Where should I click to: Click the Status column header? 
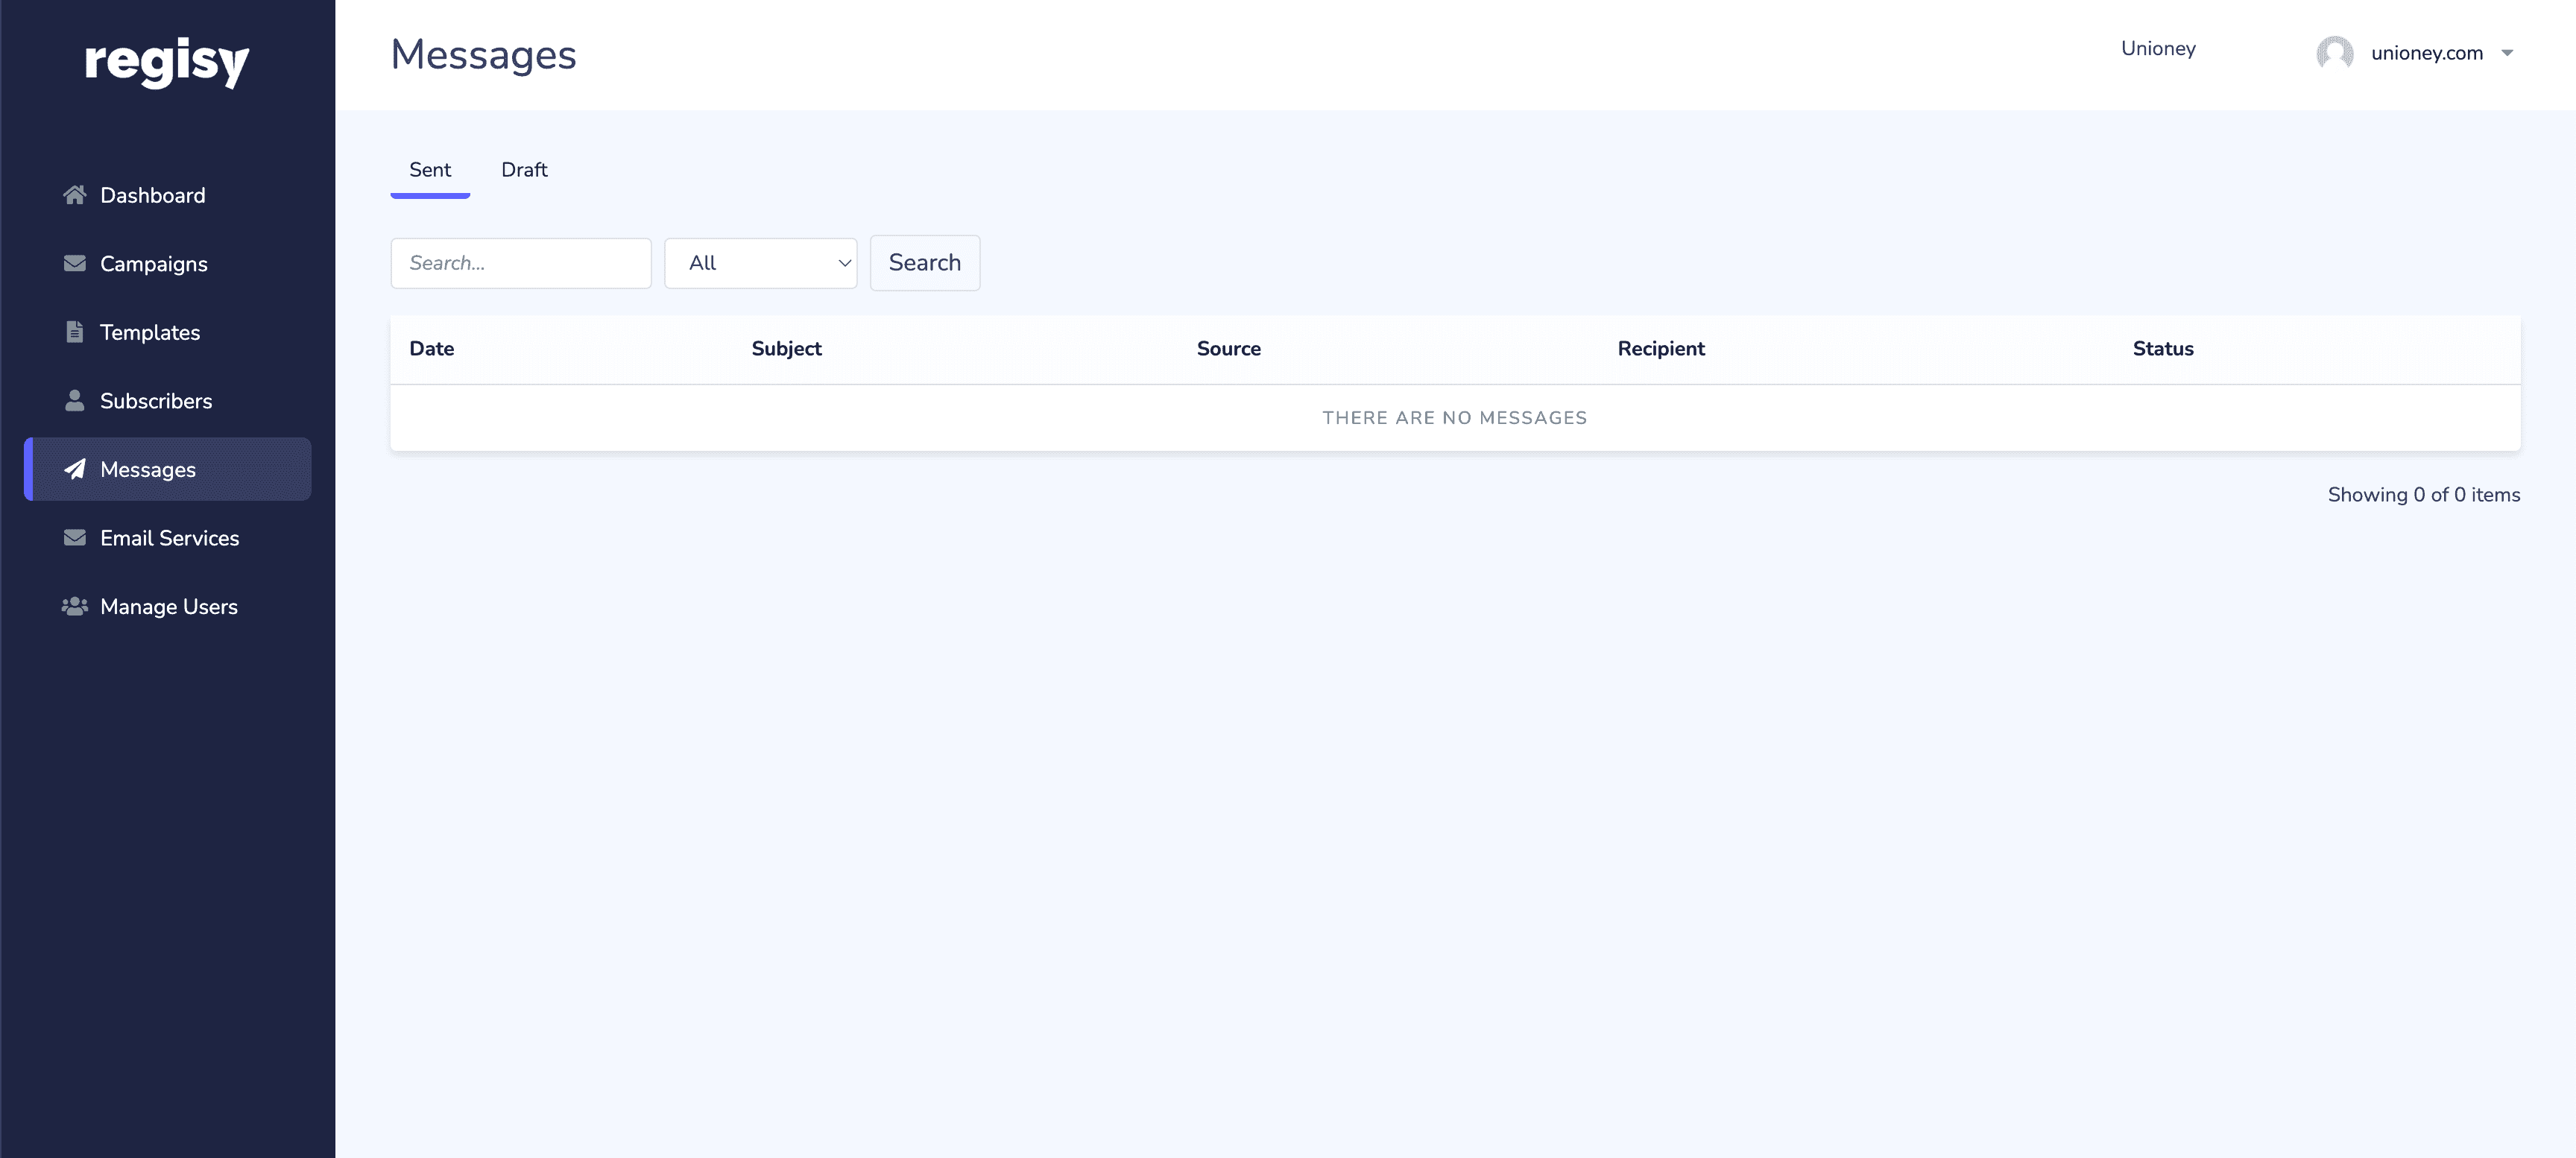pos(2162,349)
